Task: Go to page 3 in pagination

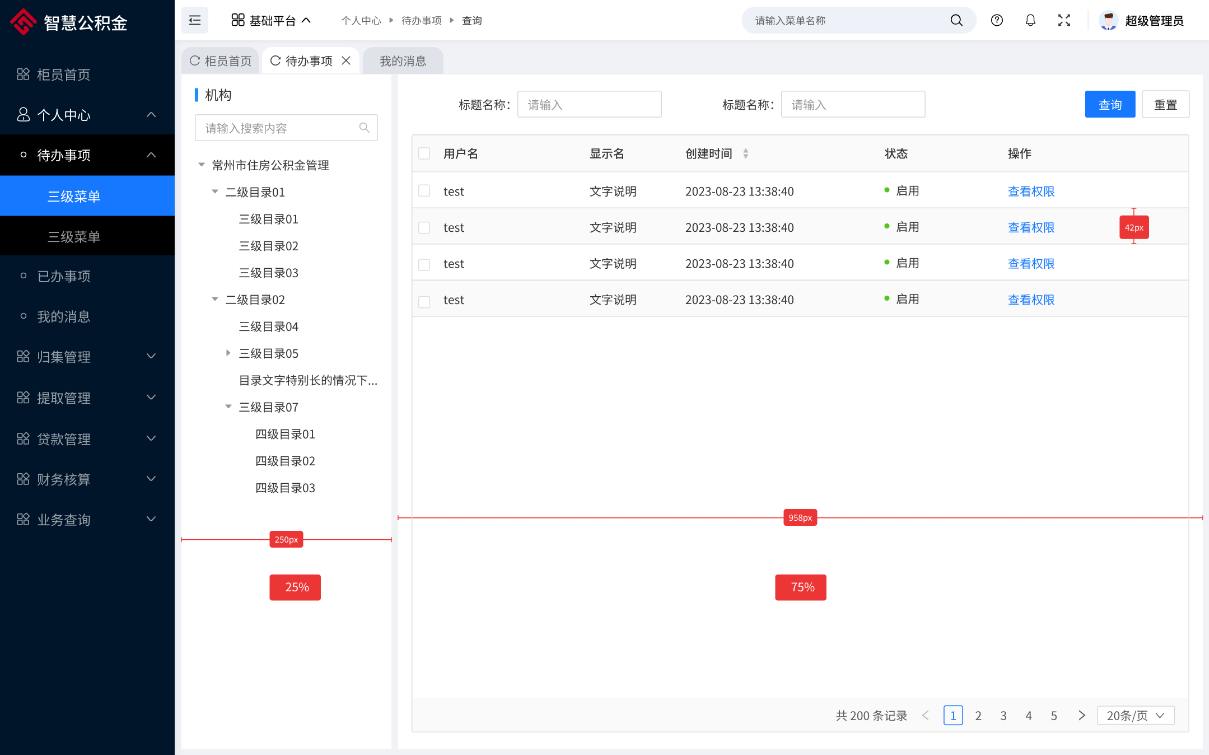Action: click(1003, 716)
